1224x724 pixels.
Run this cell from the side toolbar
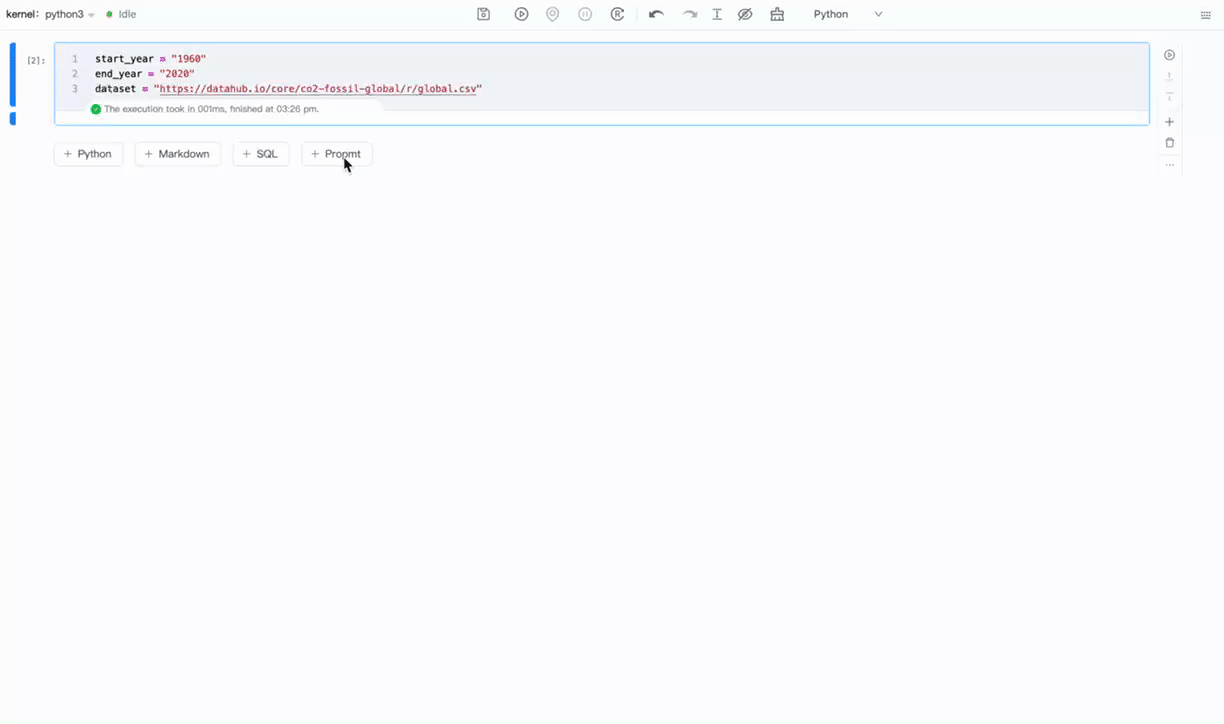click(1170, 55)
